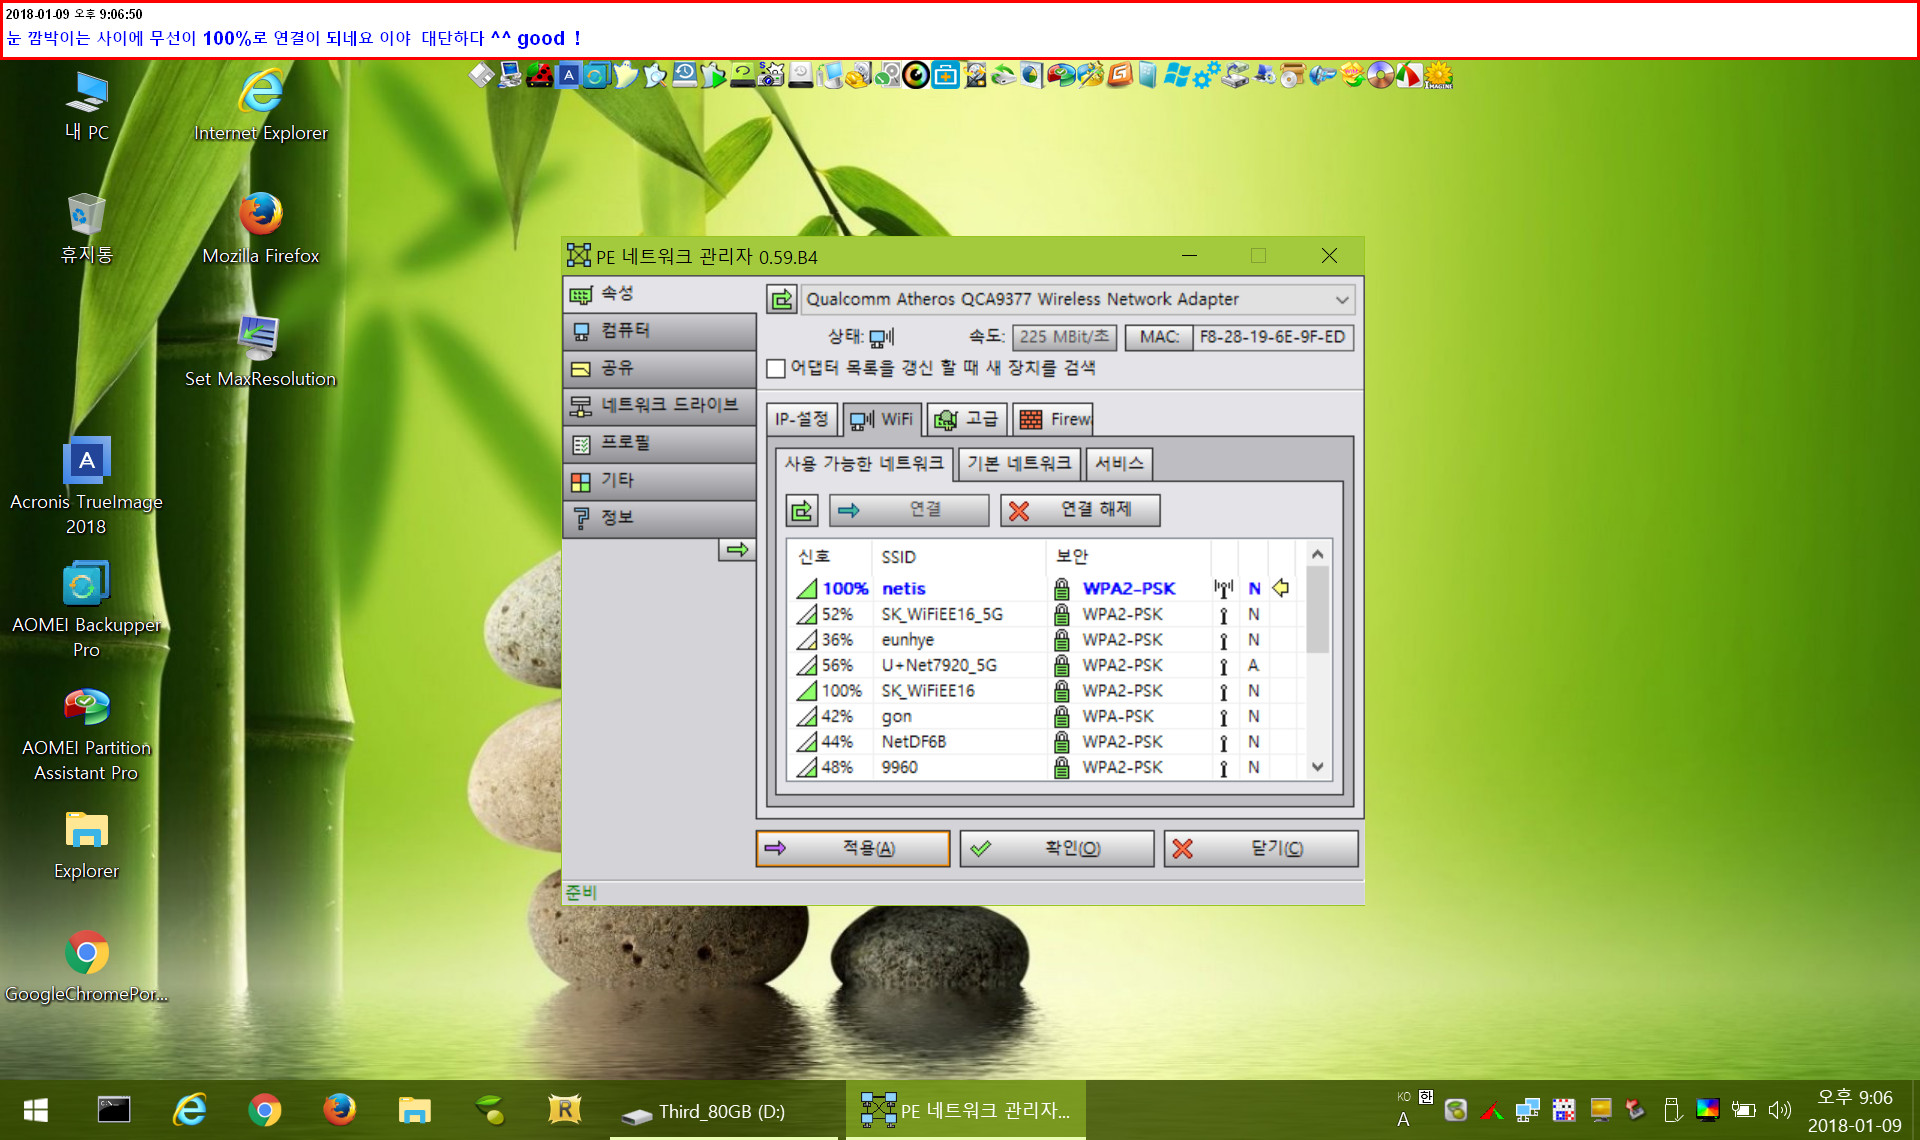Select the WiFi tab

pos(882,419)
